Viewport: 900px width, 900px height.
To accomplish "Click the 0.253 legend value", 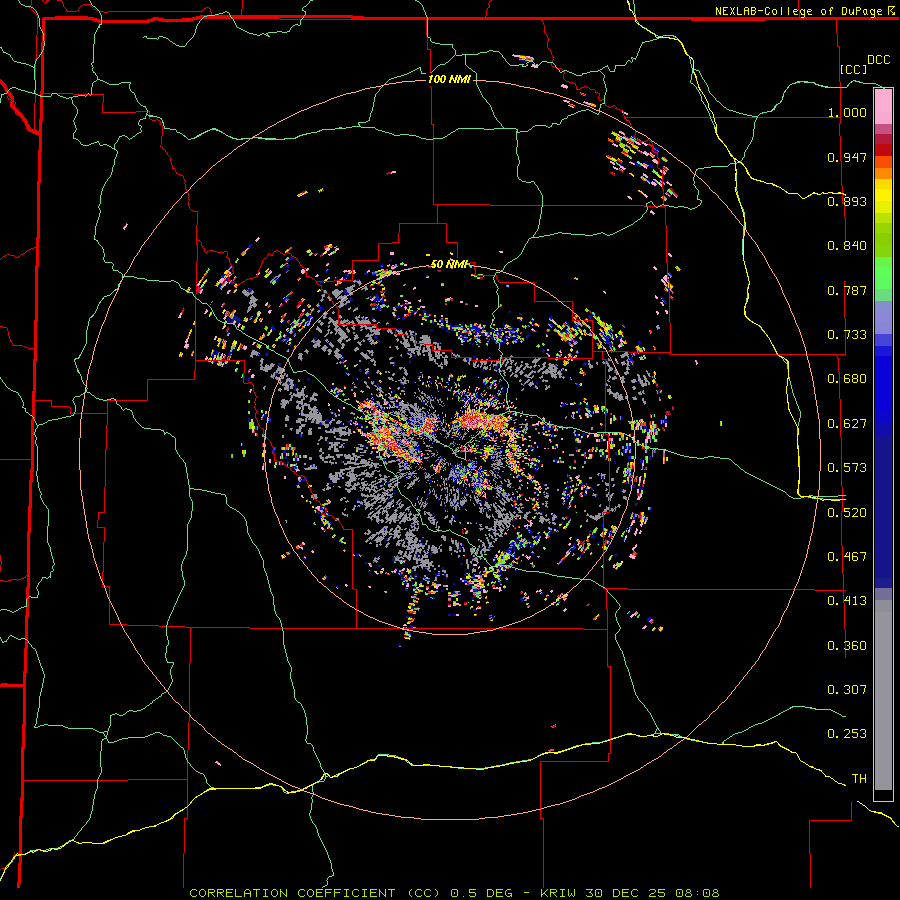I will tap(847, 734).
